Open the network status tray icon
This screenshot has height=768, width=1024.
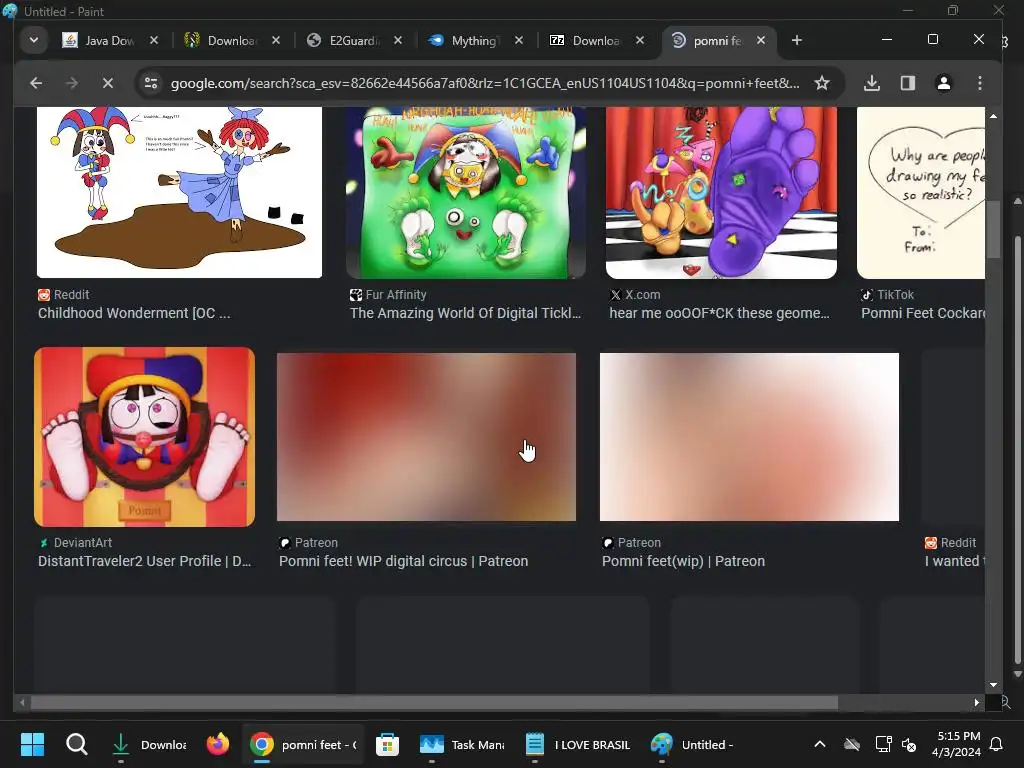click(883, 744)
